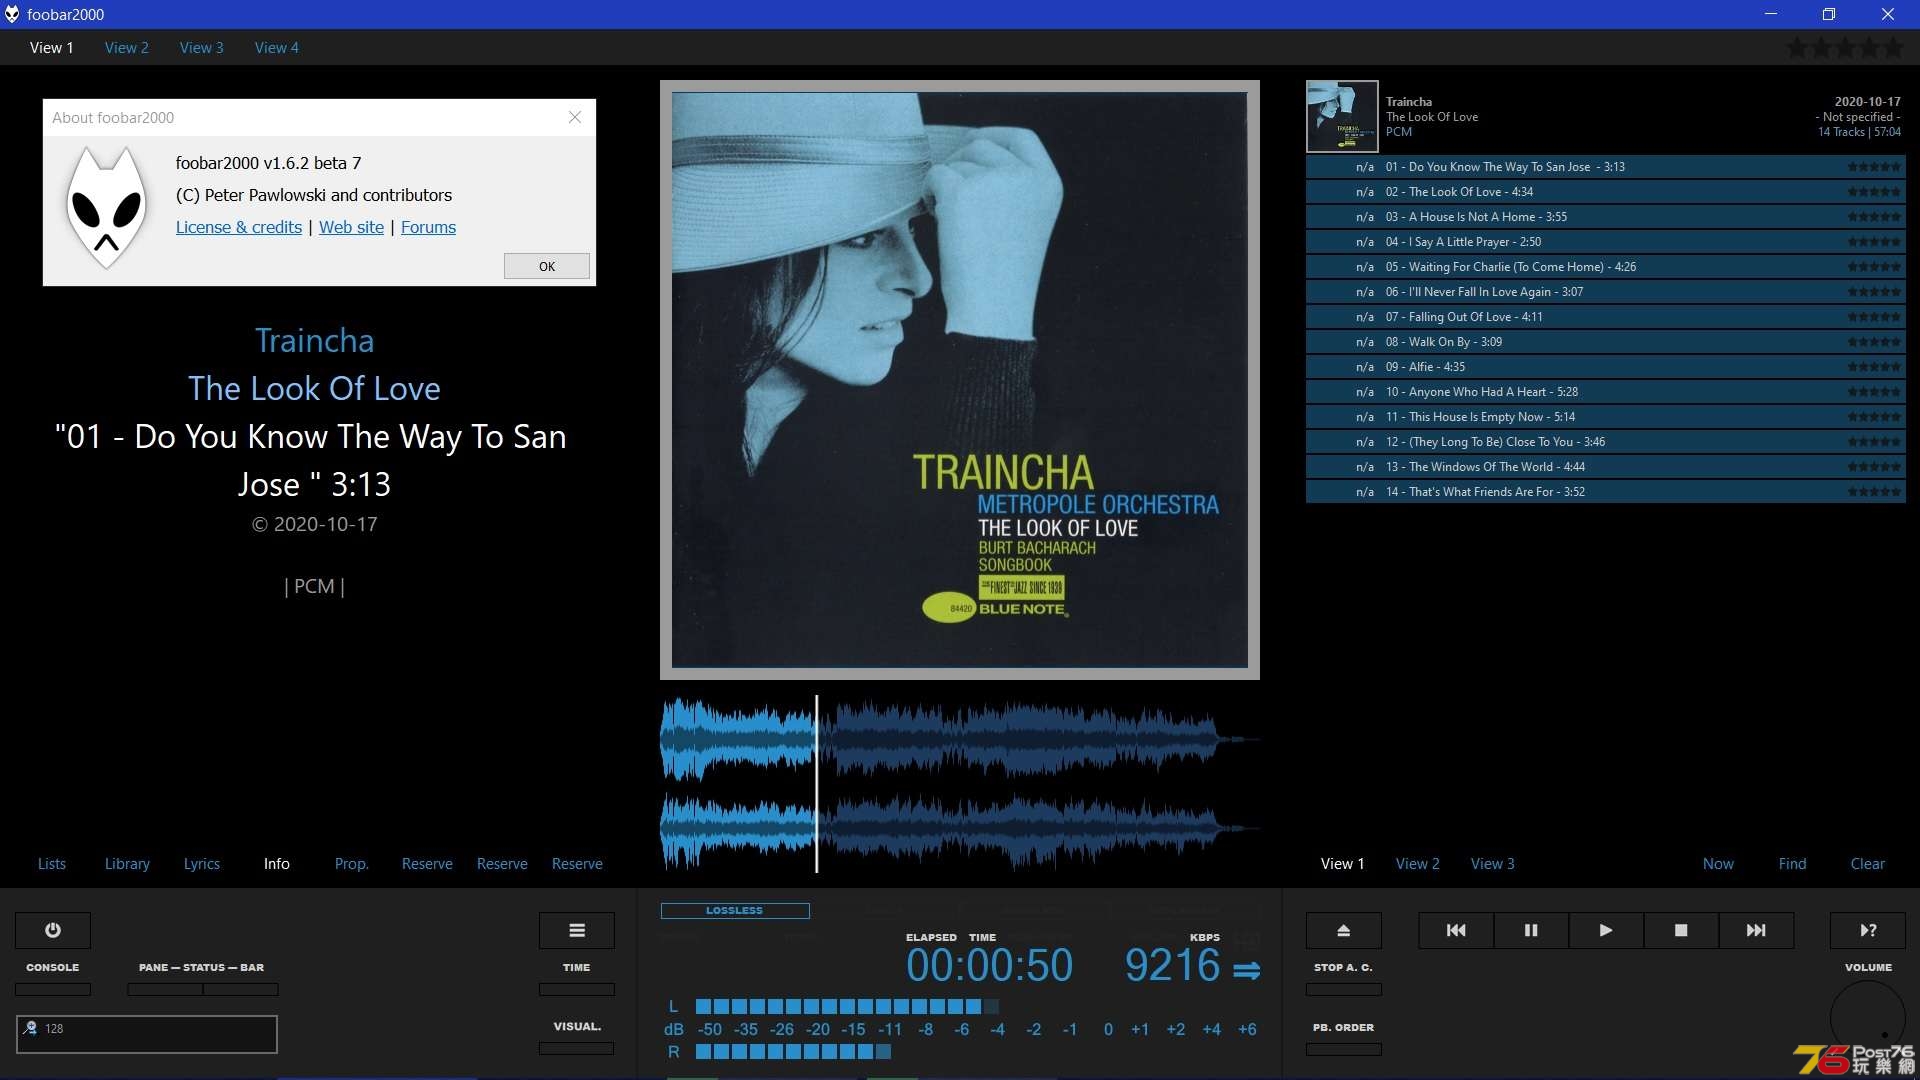Viewport: 1920px width, 1080px height.
Task: Click the five-star rating at the top right
Action: click(1846, 47)
